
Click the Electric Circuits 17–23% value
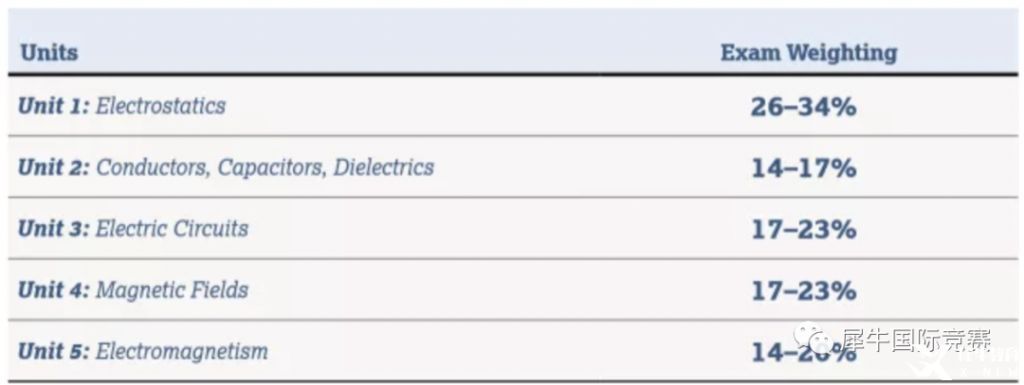[x=803, y=230]
